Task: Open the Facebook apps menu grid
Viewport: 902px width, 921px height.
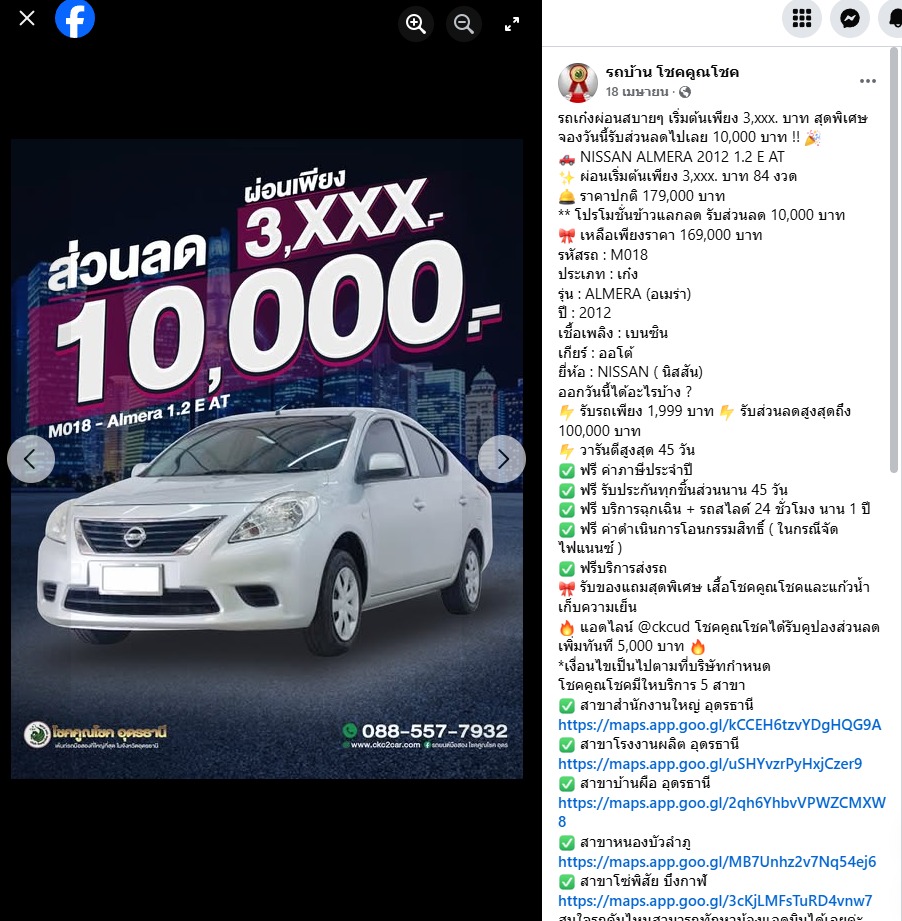Action: click(x=802, y=19)
